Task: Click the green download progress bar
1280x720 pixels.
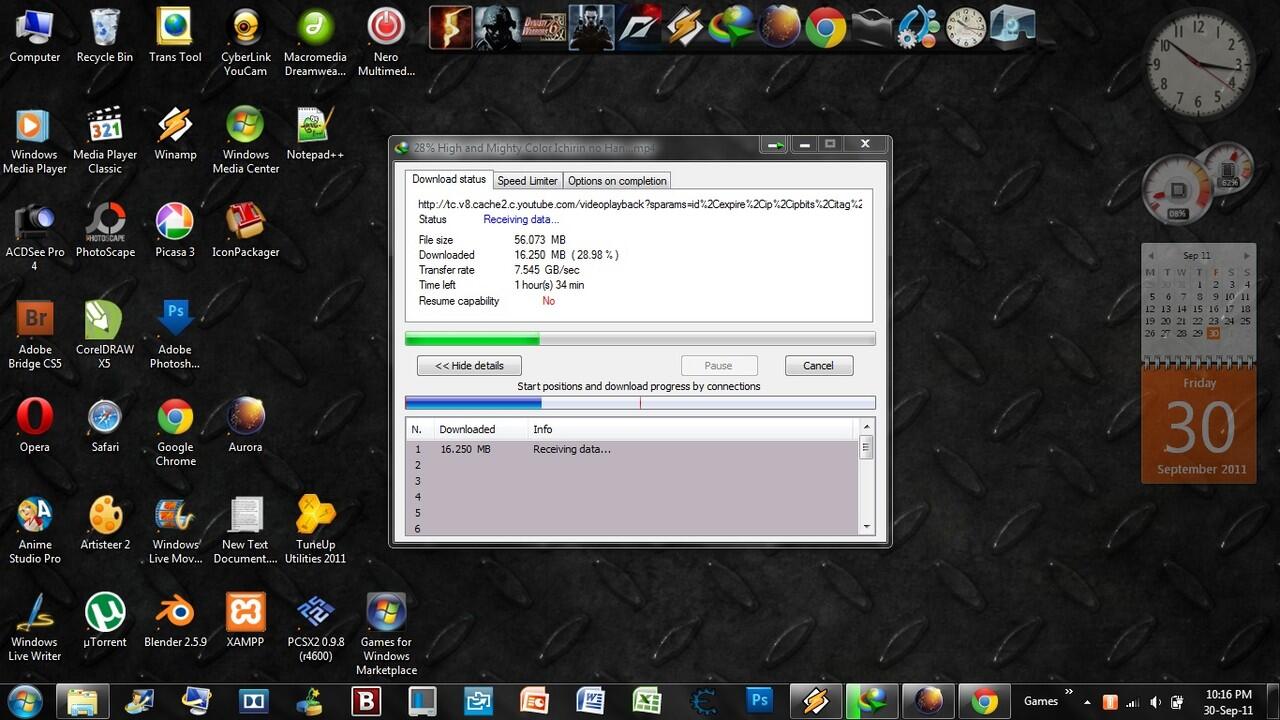Action: (640, 339)
